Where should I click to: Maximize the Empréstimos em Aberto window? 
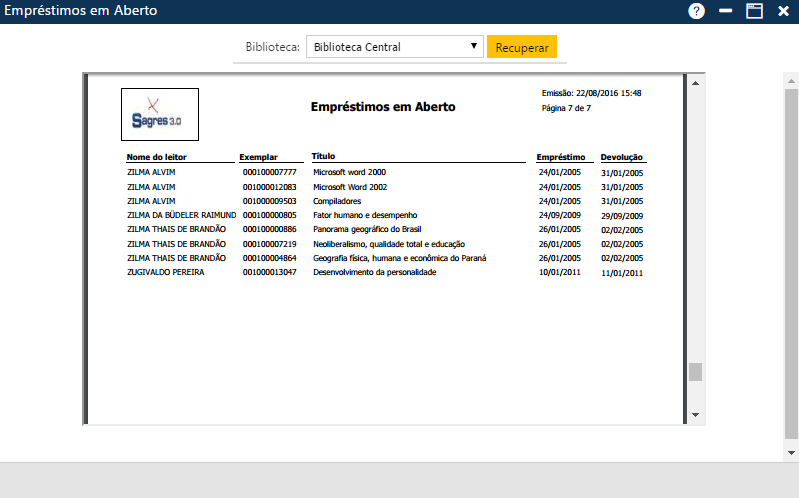click(x=755, y=11)
